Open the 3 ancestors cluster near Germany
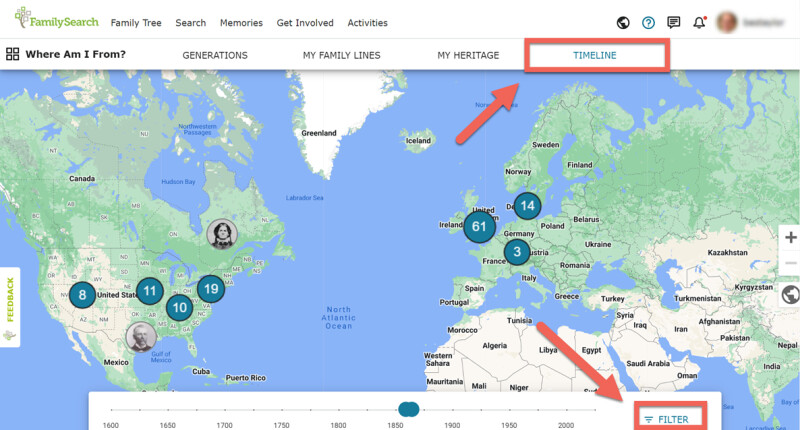Screen dimensions: 800x430 point(517,251)
